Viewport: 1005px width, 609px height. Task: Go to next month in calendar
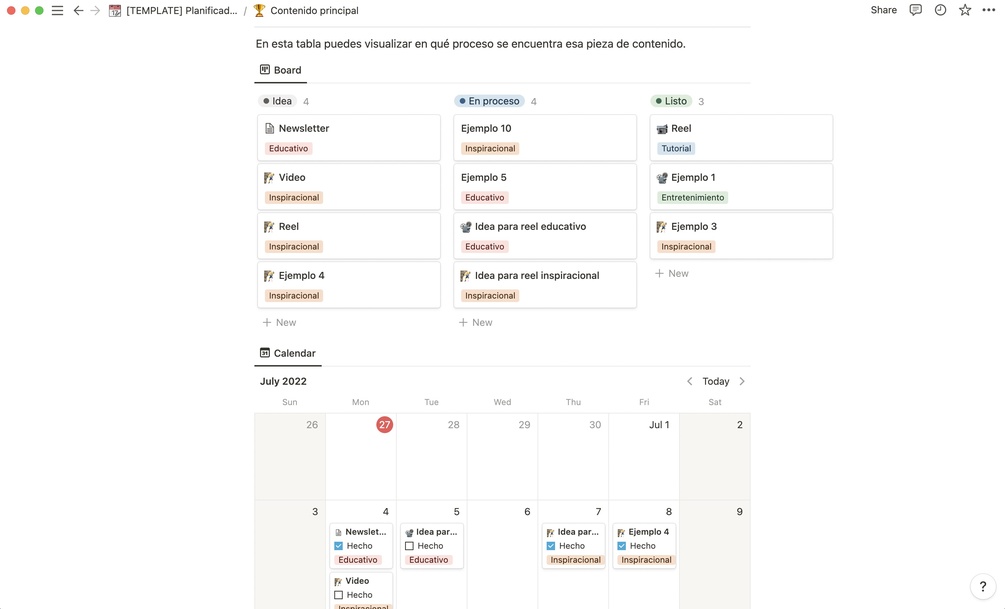(x=742, y=381)
